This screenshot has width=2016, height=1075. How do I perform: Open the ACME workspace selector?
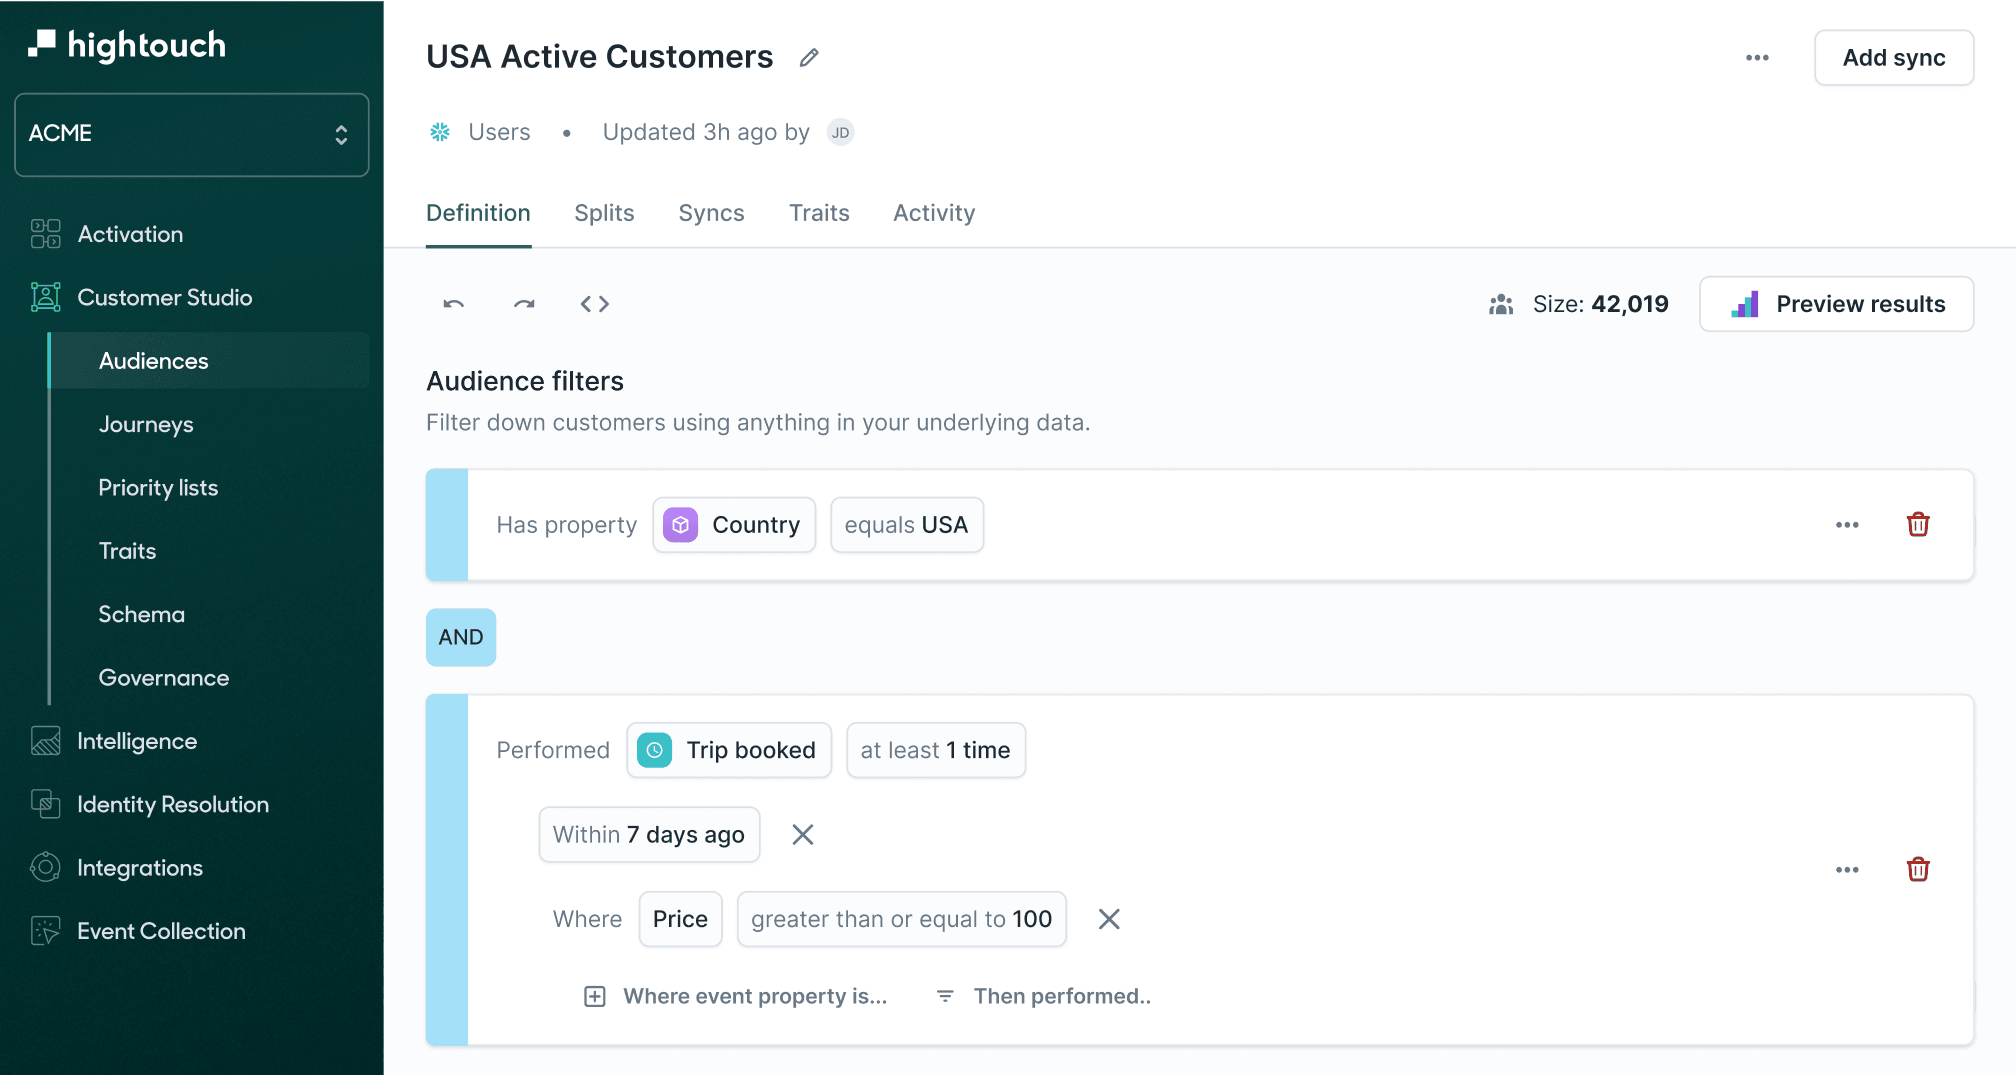coord(190,134)
